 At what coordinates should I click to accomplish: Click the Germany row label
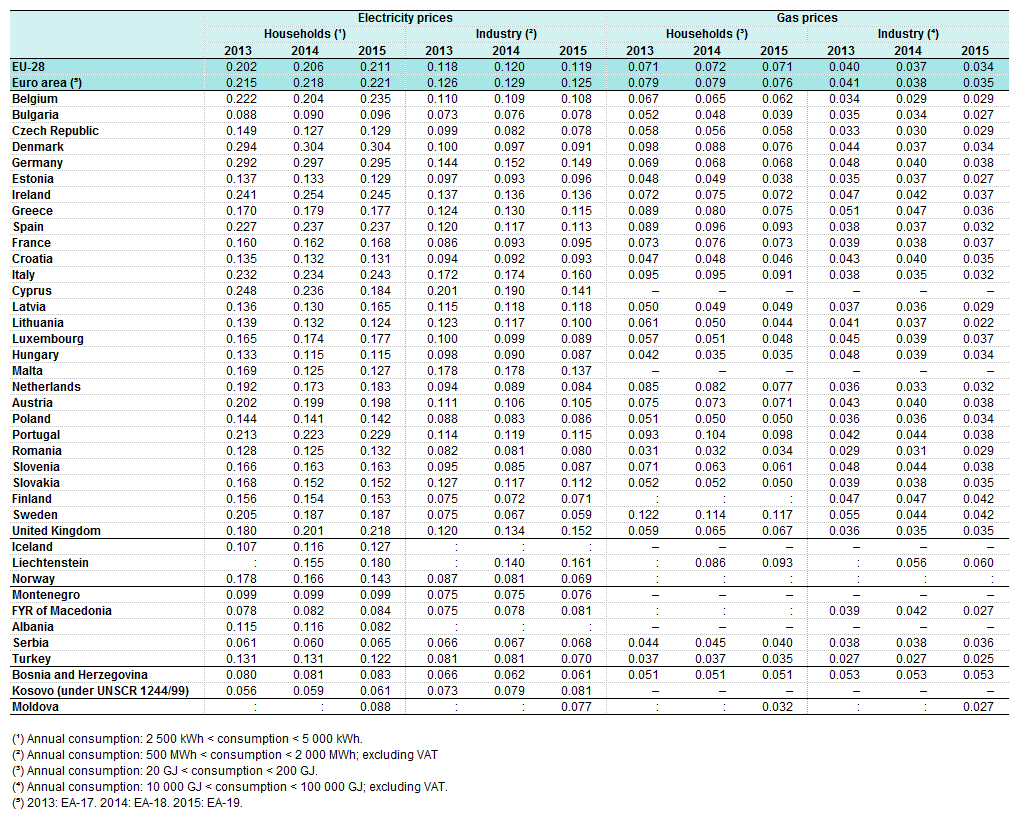pos(38,163)
